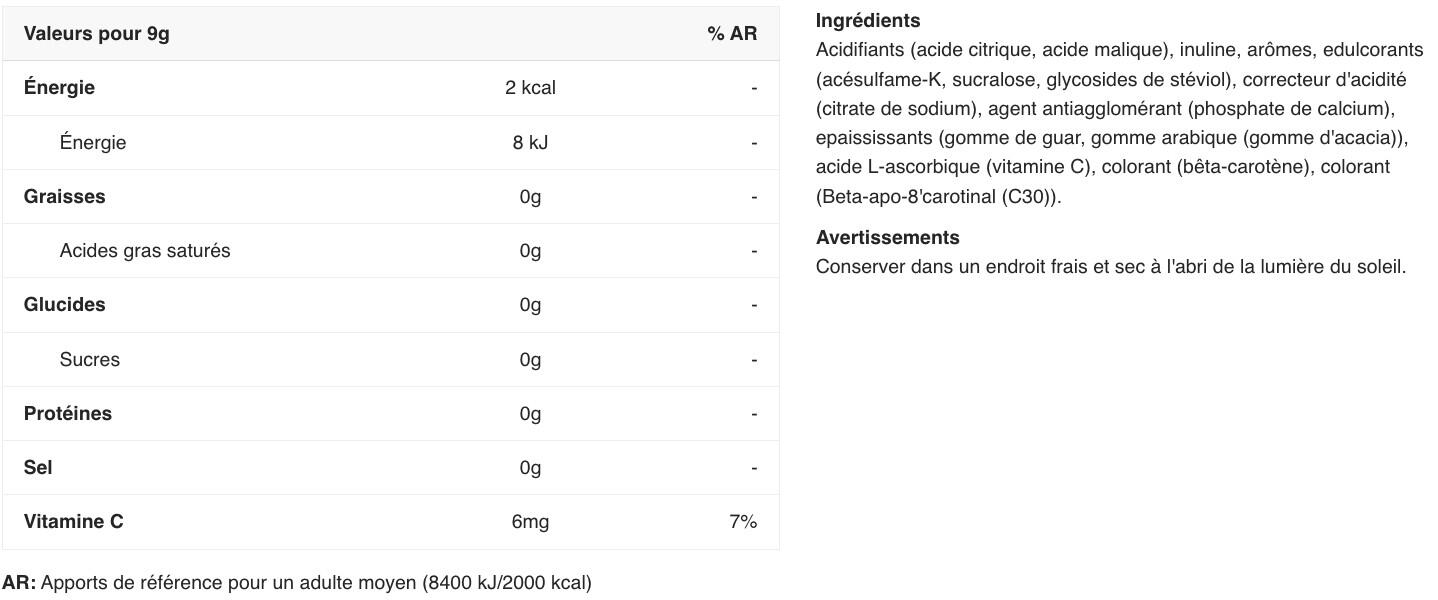
Task: Click the 'Glucides' row label
Action: coord(65,305)
